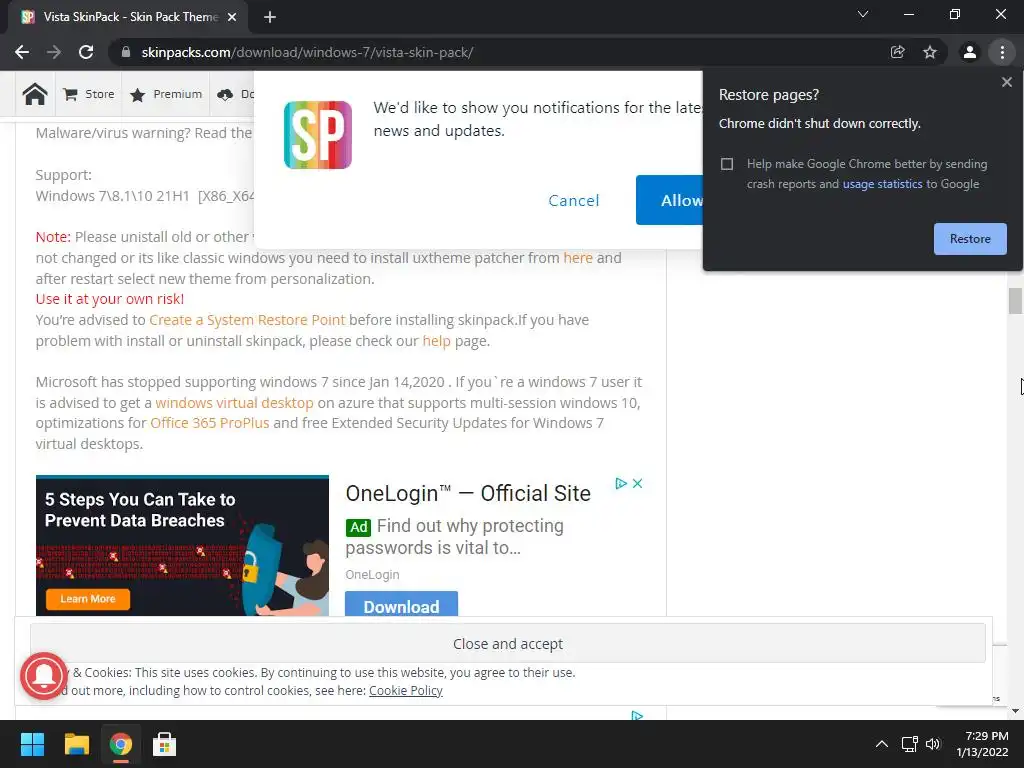Follow the 'here' uxtheme patcher link
Screen dimensions: 1024x768
[x=578, y=258]
